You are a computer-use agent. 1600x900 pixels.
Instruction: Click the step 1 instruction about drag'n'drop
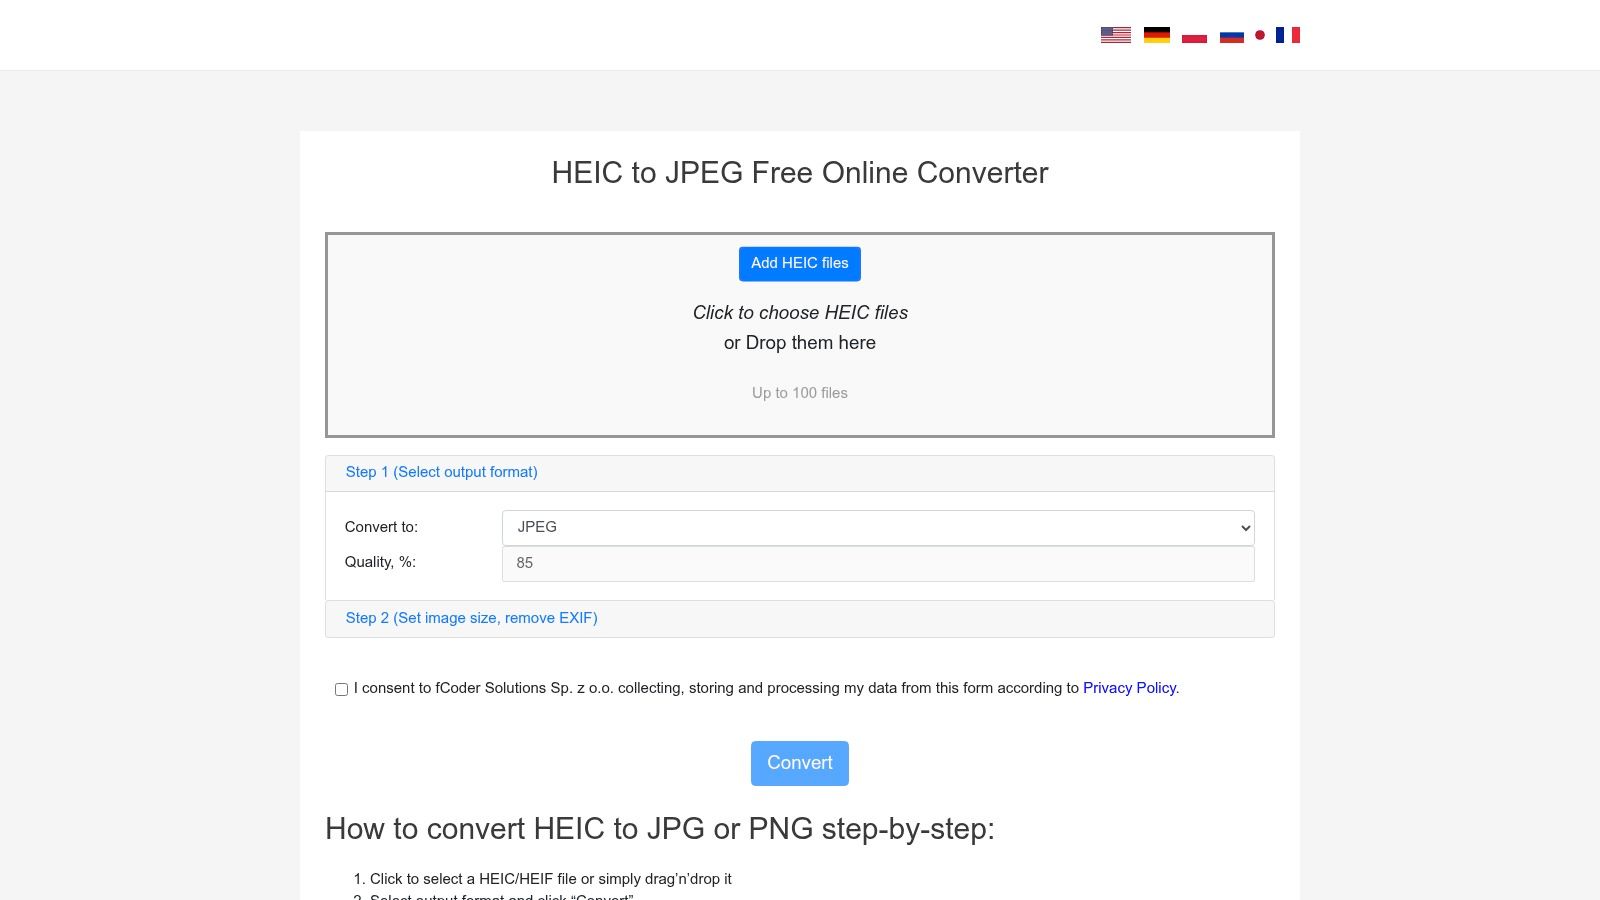pyautogui.click(x=551, y=879)
